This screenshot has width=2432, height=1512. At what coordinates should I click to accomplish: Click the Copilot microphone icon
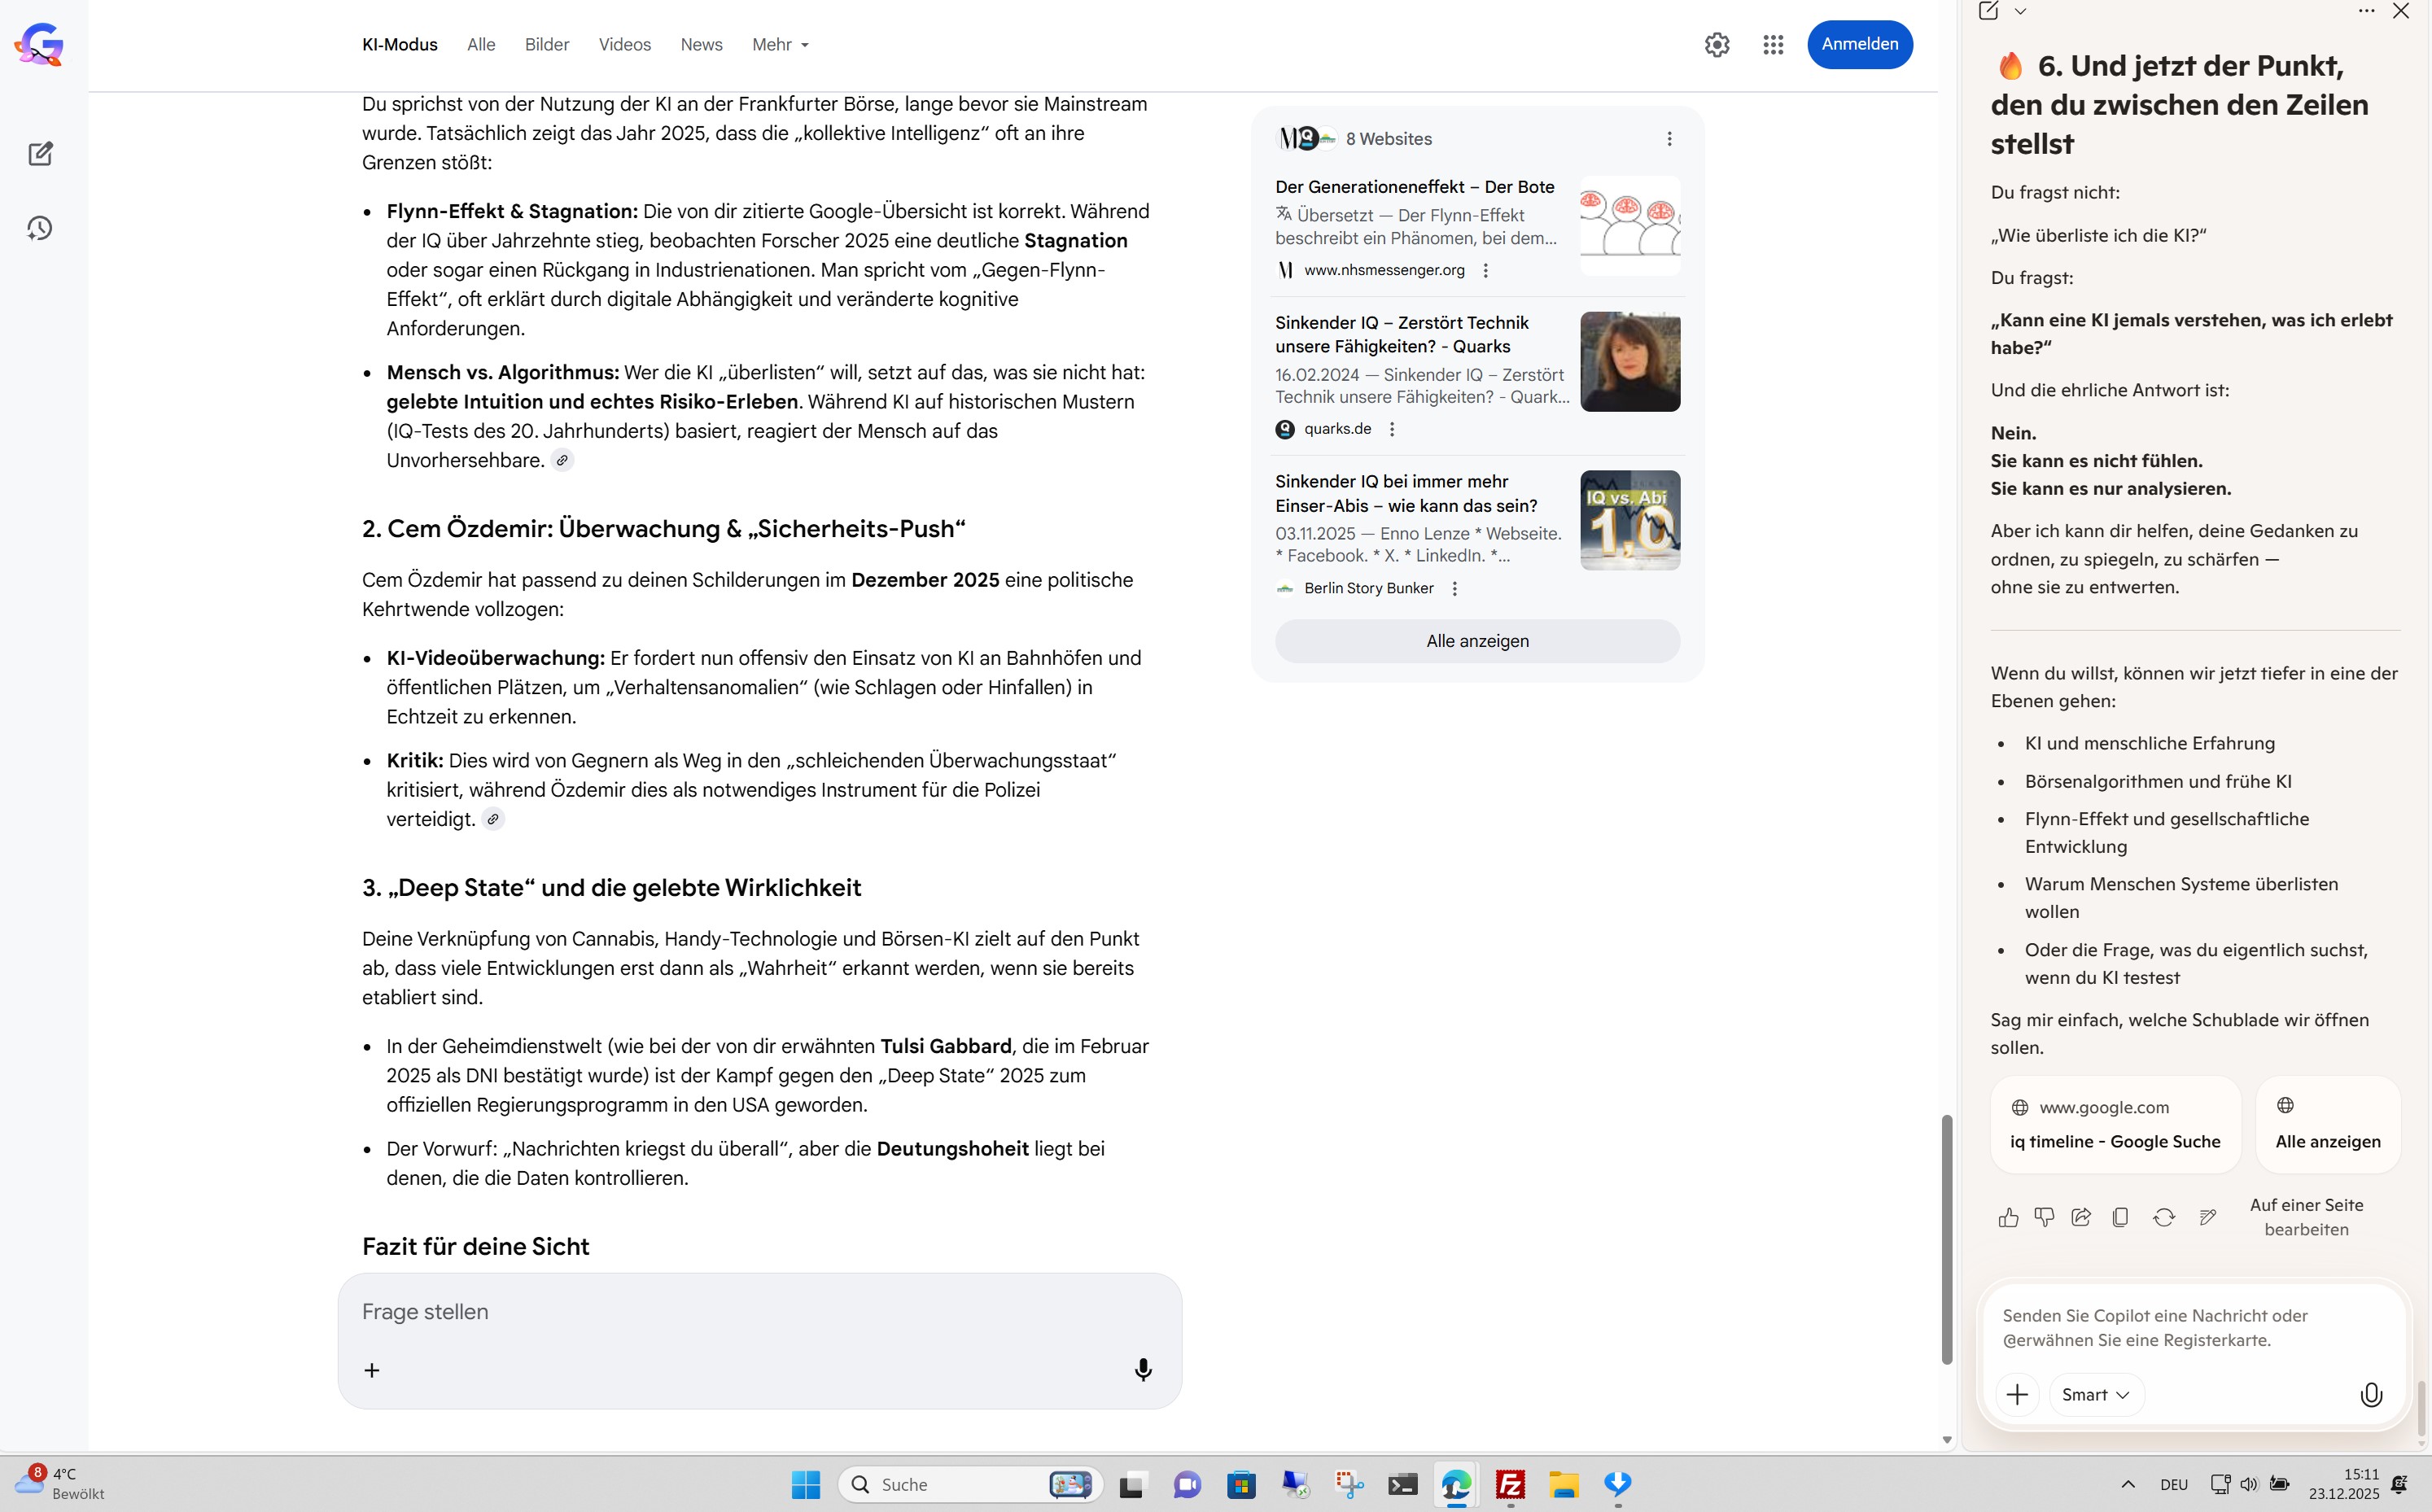pos(2371,1394)
